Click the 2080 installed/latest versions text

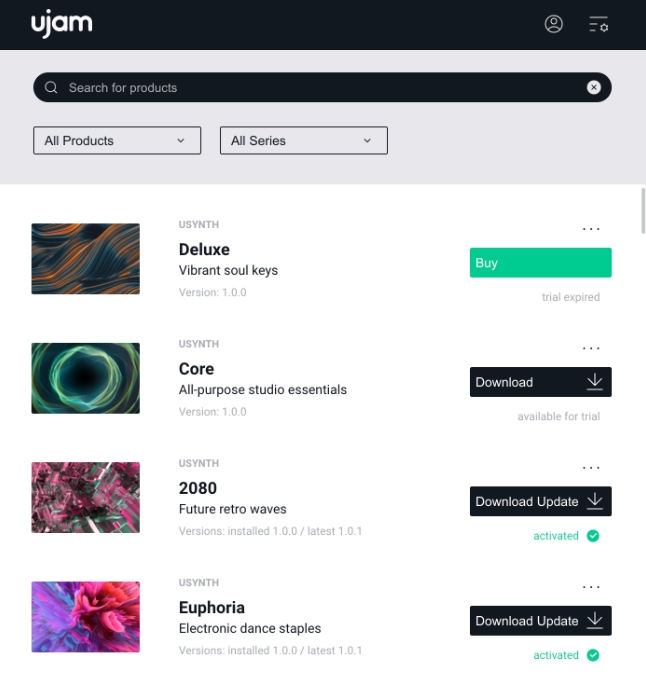point(270,531)
